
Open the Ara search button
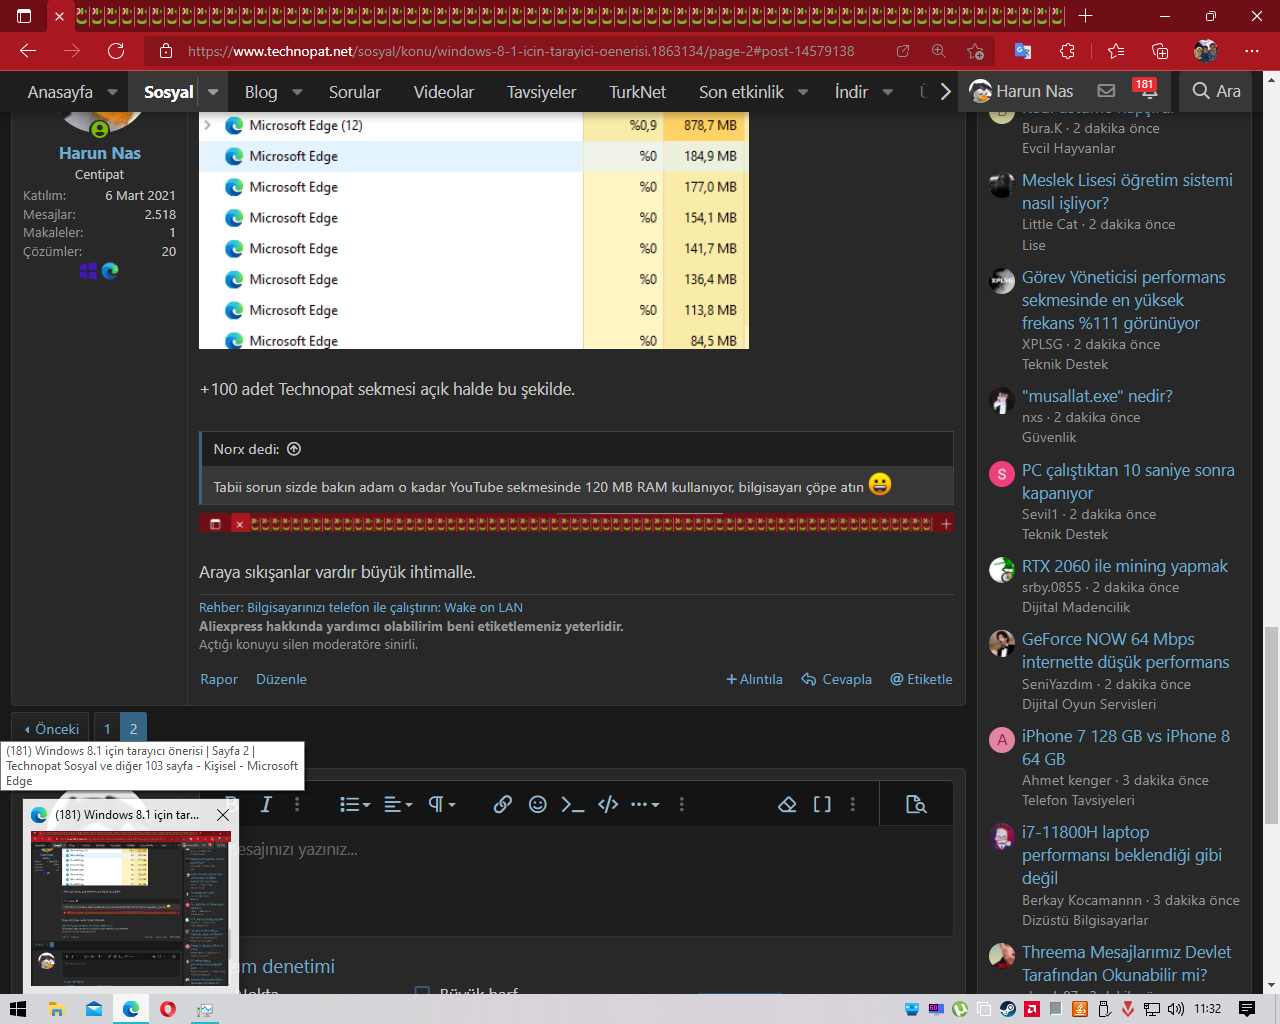pos(1216,91)
